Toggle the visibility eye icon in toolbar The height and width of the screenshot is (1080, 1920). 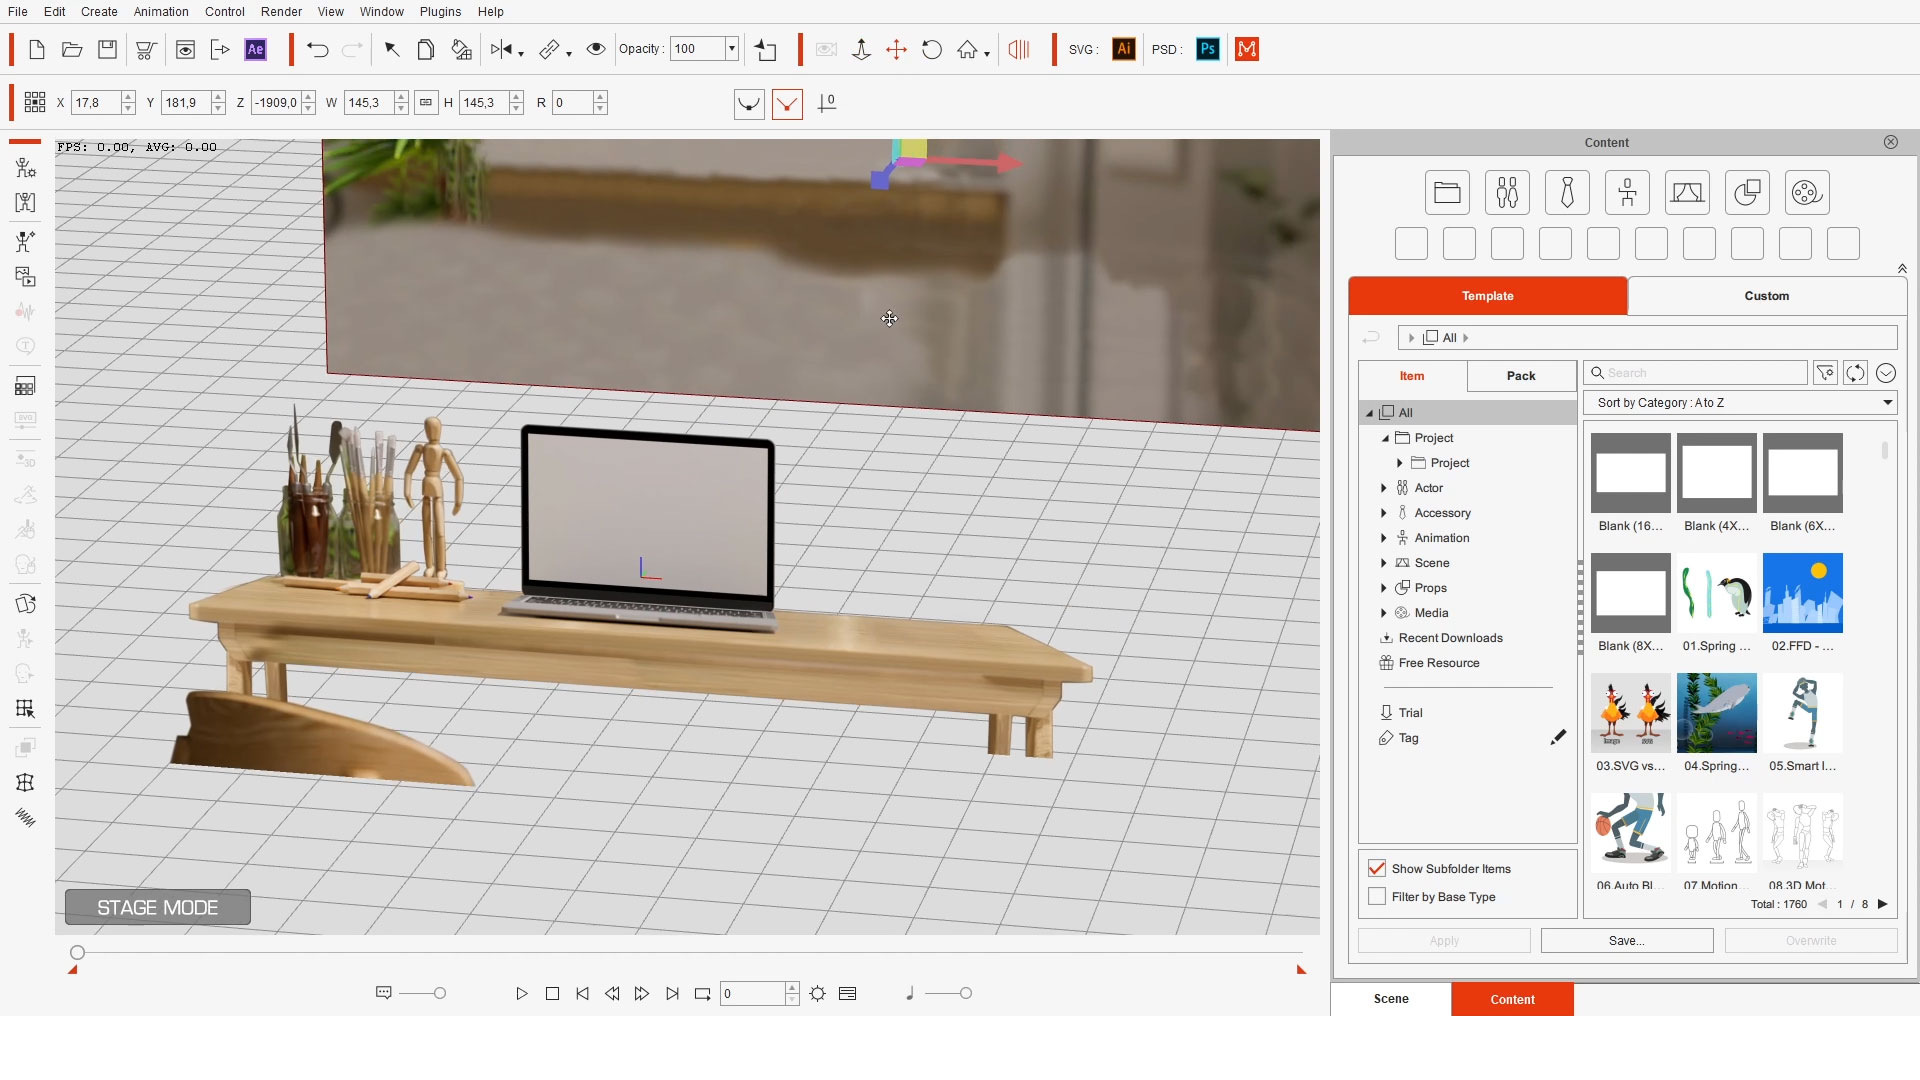point(596,49)
